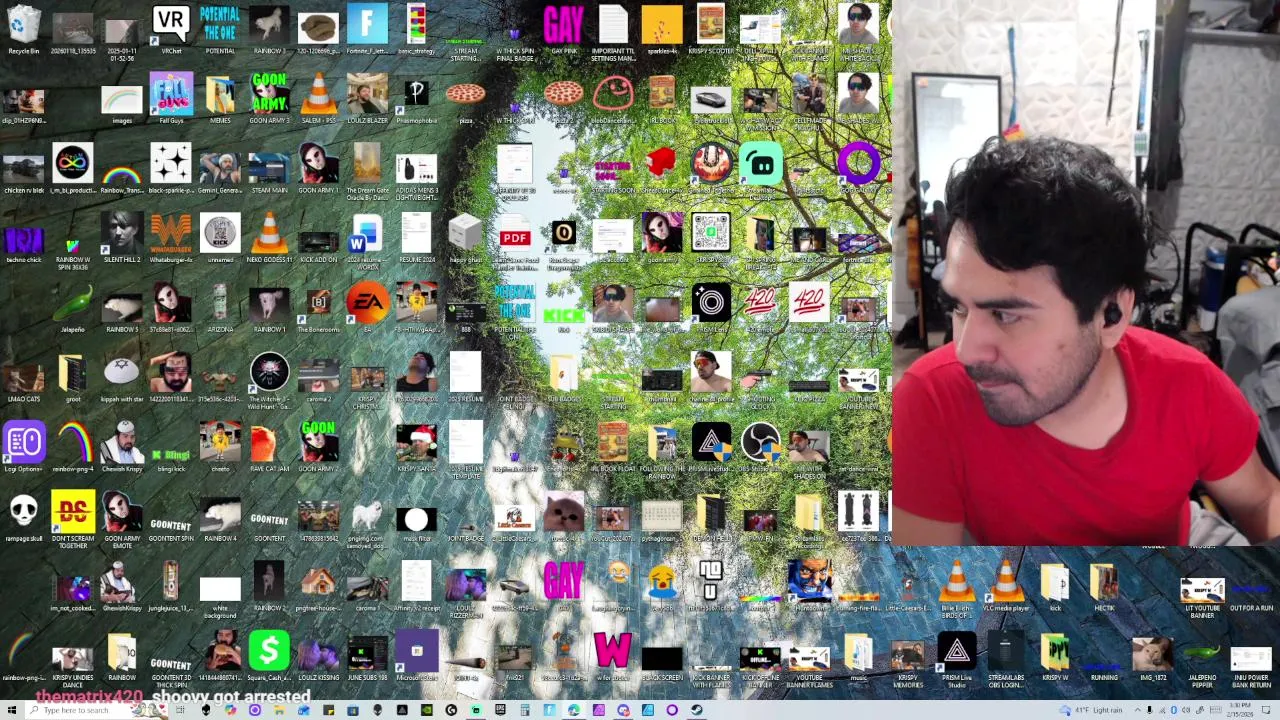Select the LMAO CATS image
This screenshot has width=1280, height=720.
coord(24,377)
